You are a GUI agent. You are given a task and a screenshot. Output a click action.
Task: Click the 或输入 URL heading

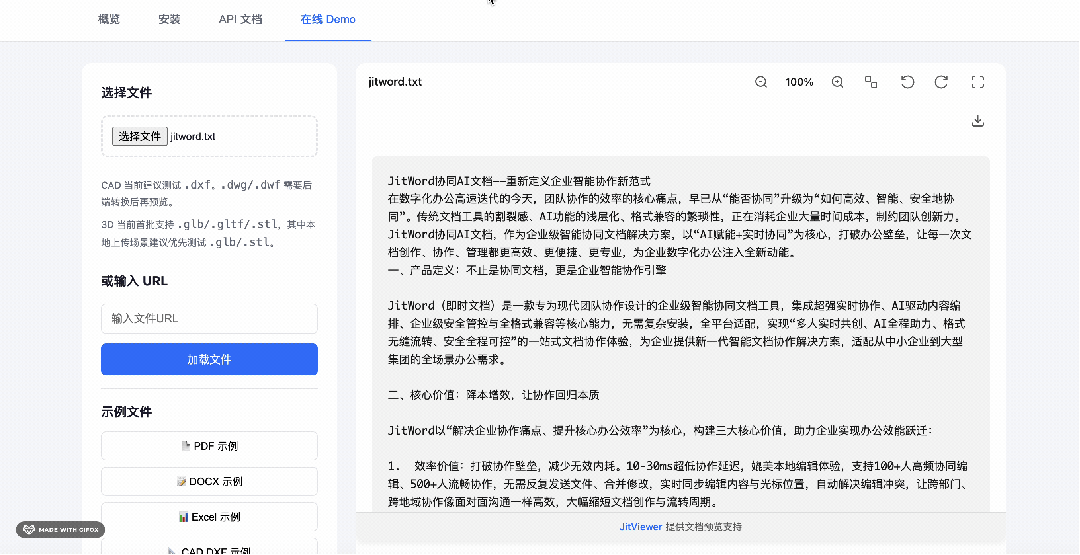[134, 281]
